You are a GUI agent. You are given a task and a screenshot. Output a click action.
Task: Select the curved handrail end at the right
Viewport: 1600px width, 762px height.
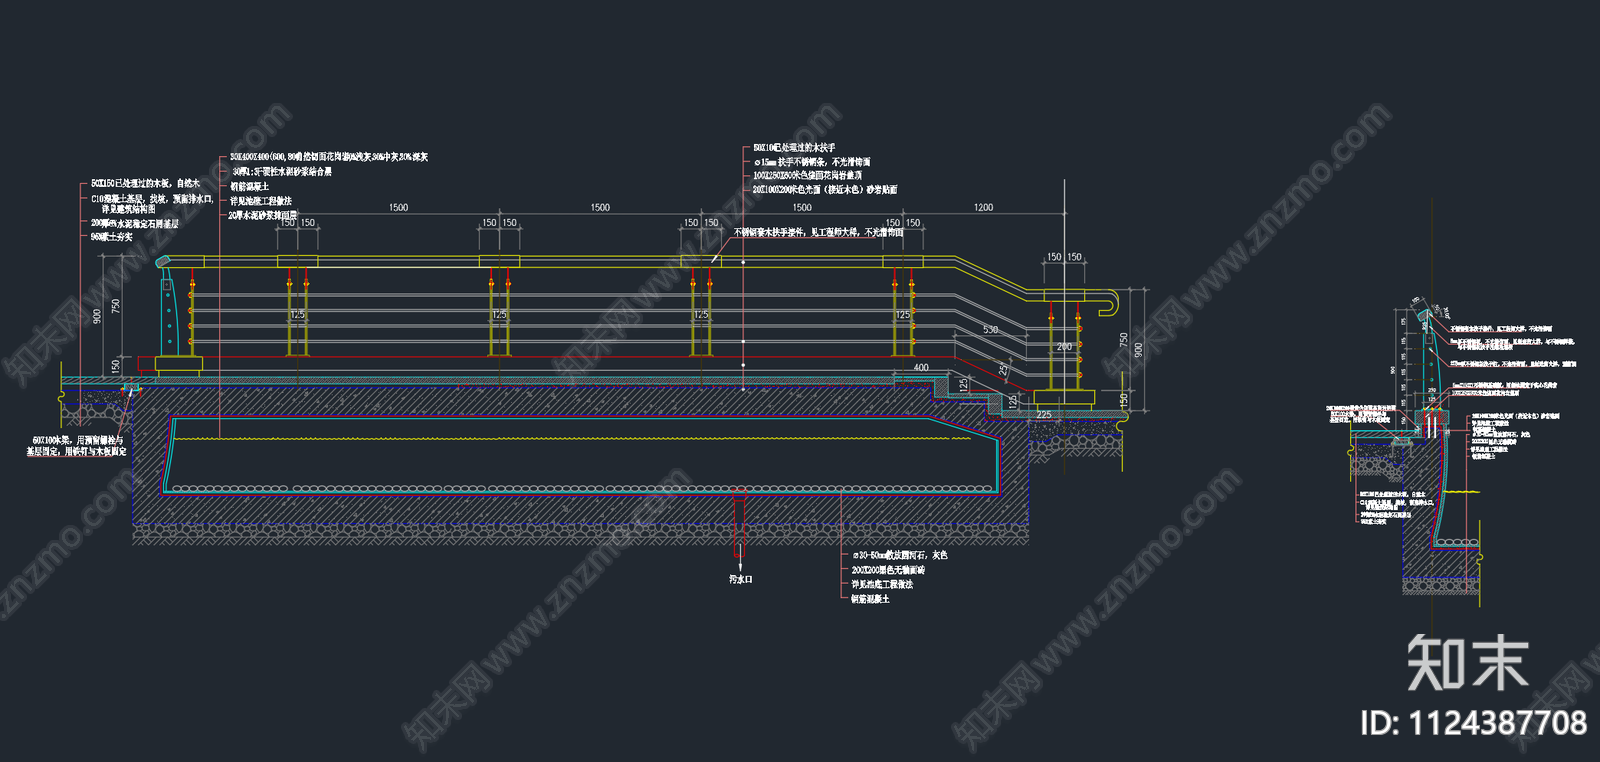(1106, 301)
